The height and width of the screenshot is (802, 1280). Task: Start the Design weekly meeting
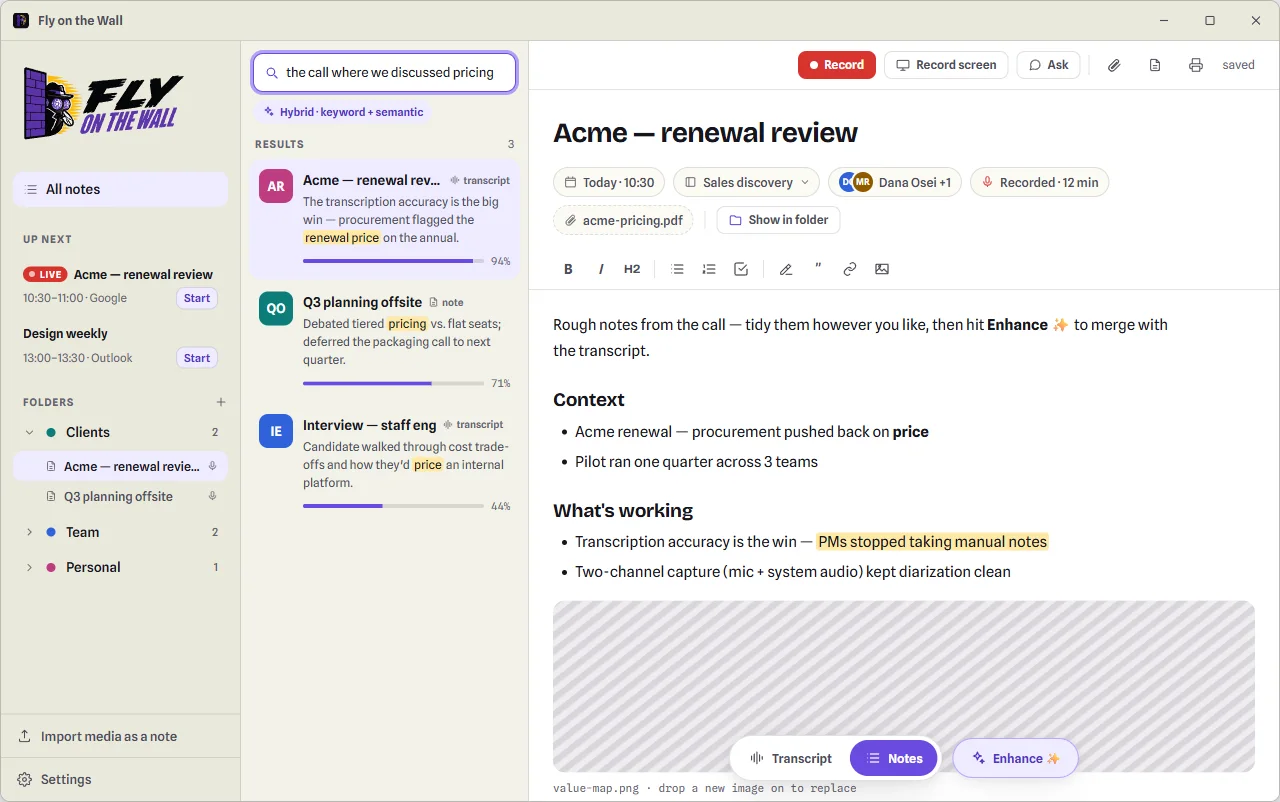pyautogui.click(x=197, y=358)
